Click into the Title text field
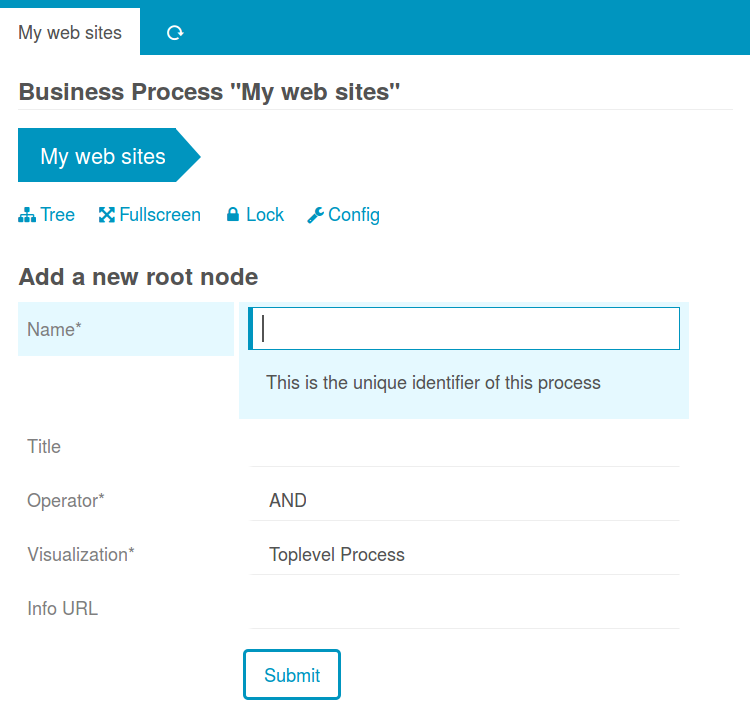 click(466, 447)
